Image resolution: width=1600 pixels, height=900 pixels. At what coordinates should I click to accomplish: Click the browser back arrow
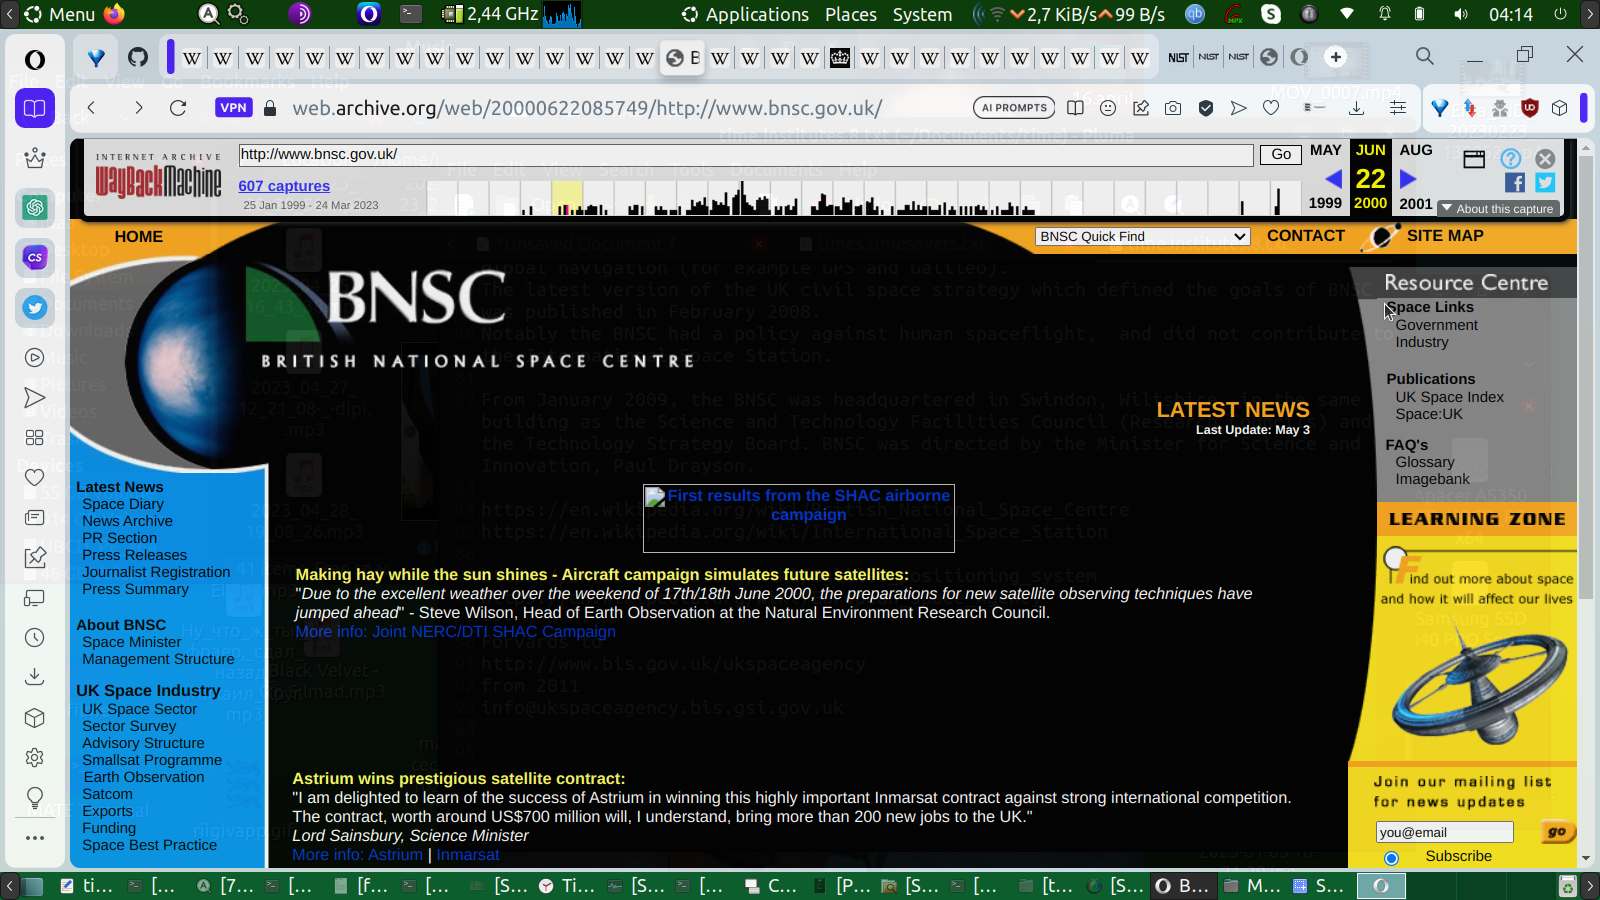coord(91,108)
